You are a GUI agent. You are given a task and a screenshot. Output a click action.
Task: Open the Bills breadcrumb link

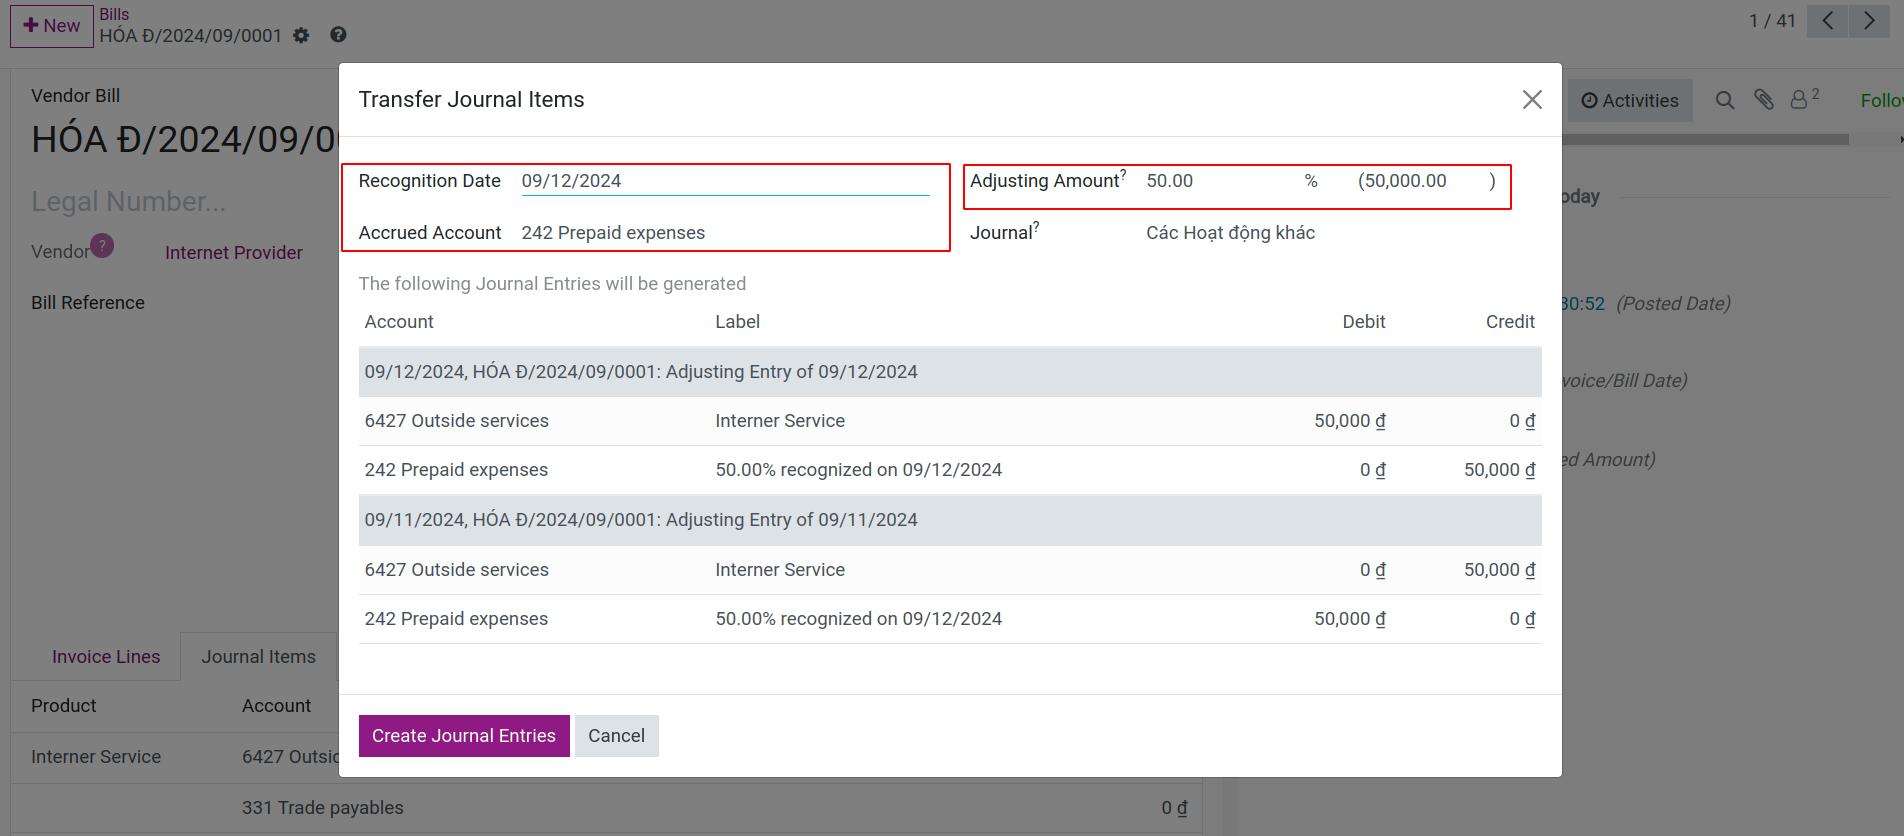tap(114, 14)
